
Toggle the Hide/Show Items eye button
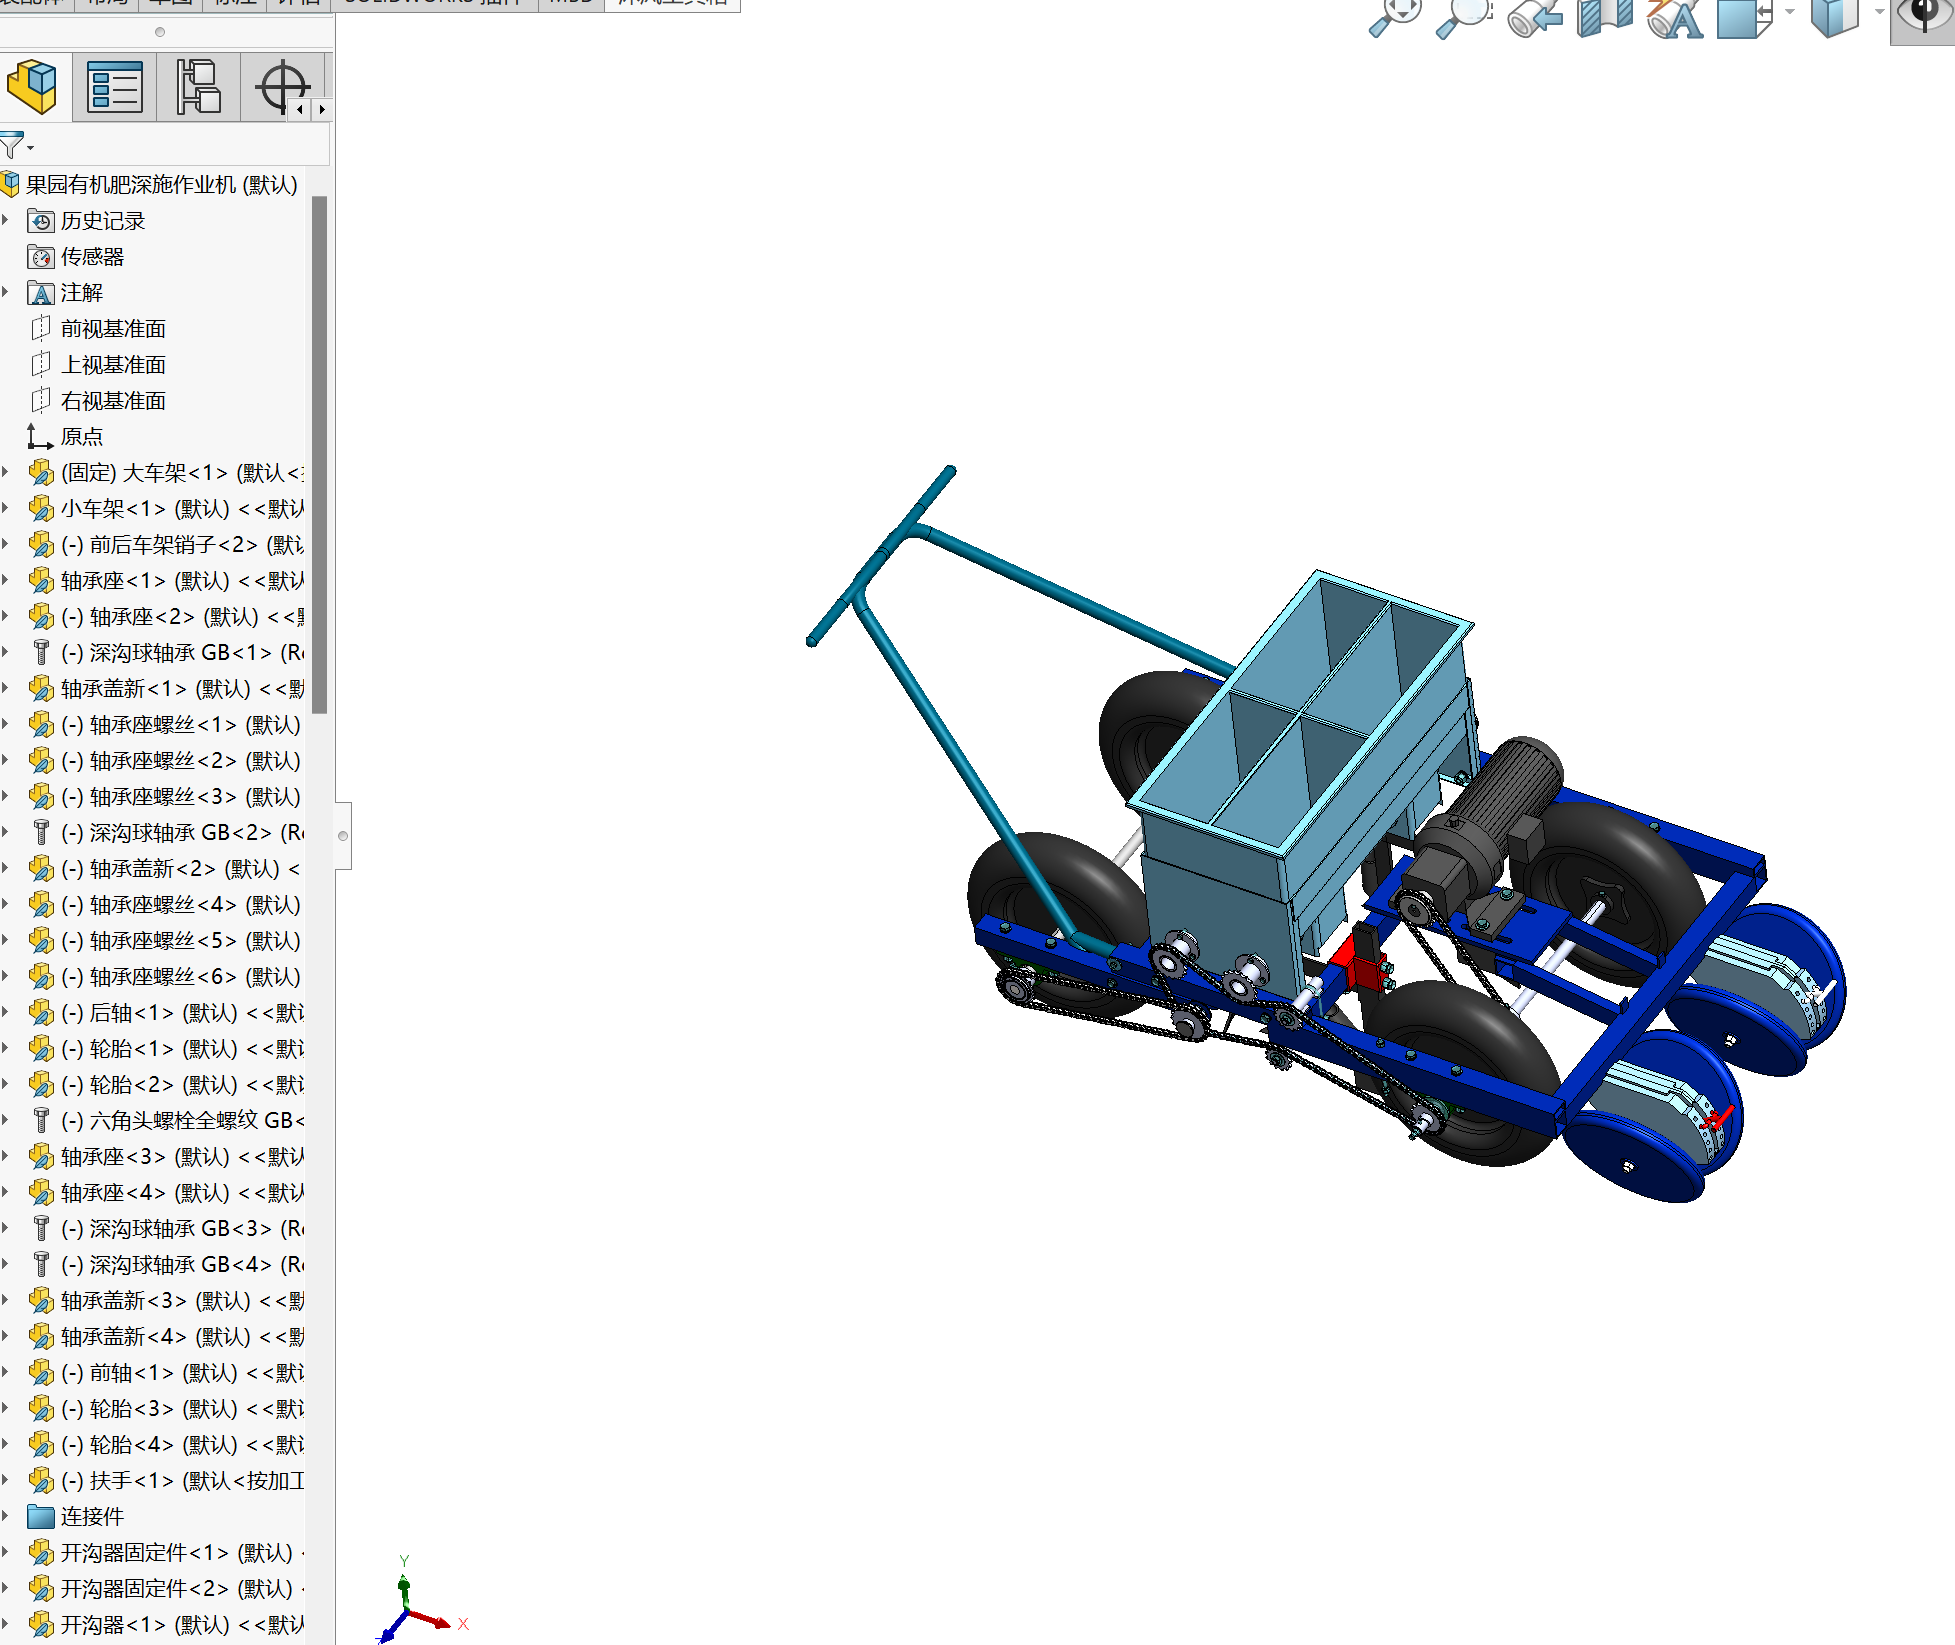(x=1923, y=17)
